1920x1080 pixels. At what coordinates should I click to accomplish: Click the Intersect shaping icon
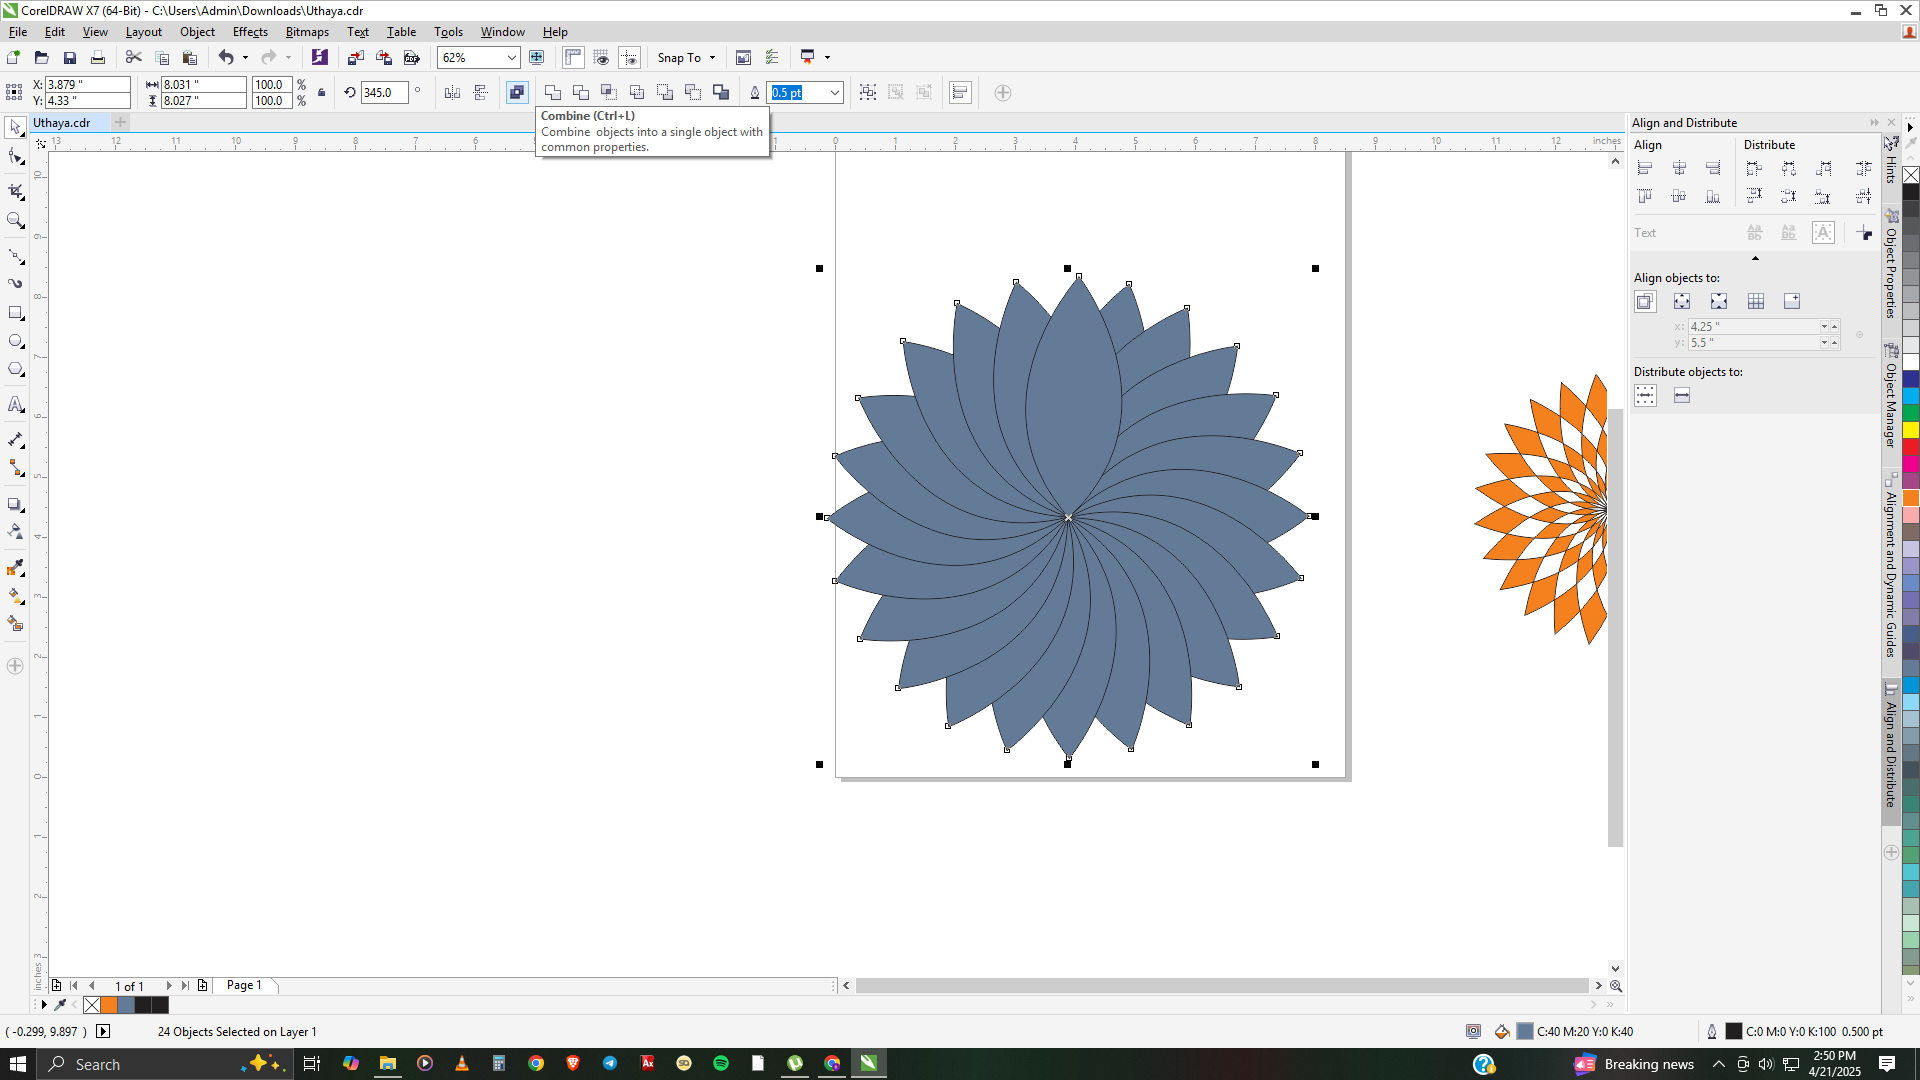609,93
